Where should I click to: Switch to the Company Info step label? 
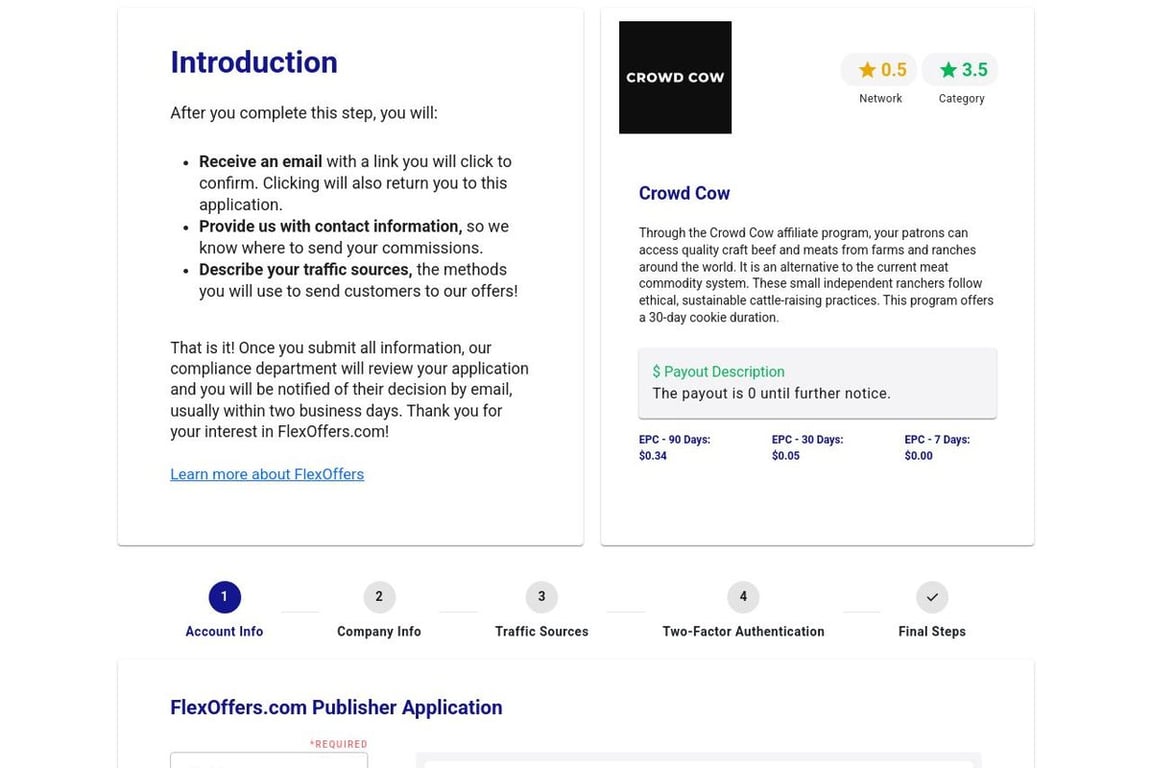379,632
